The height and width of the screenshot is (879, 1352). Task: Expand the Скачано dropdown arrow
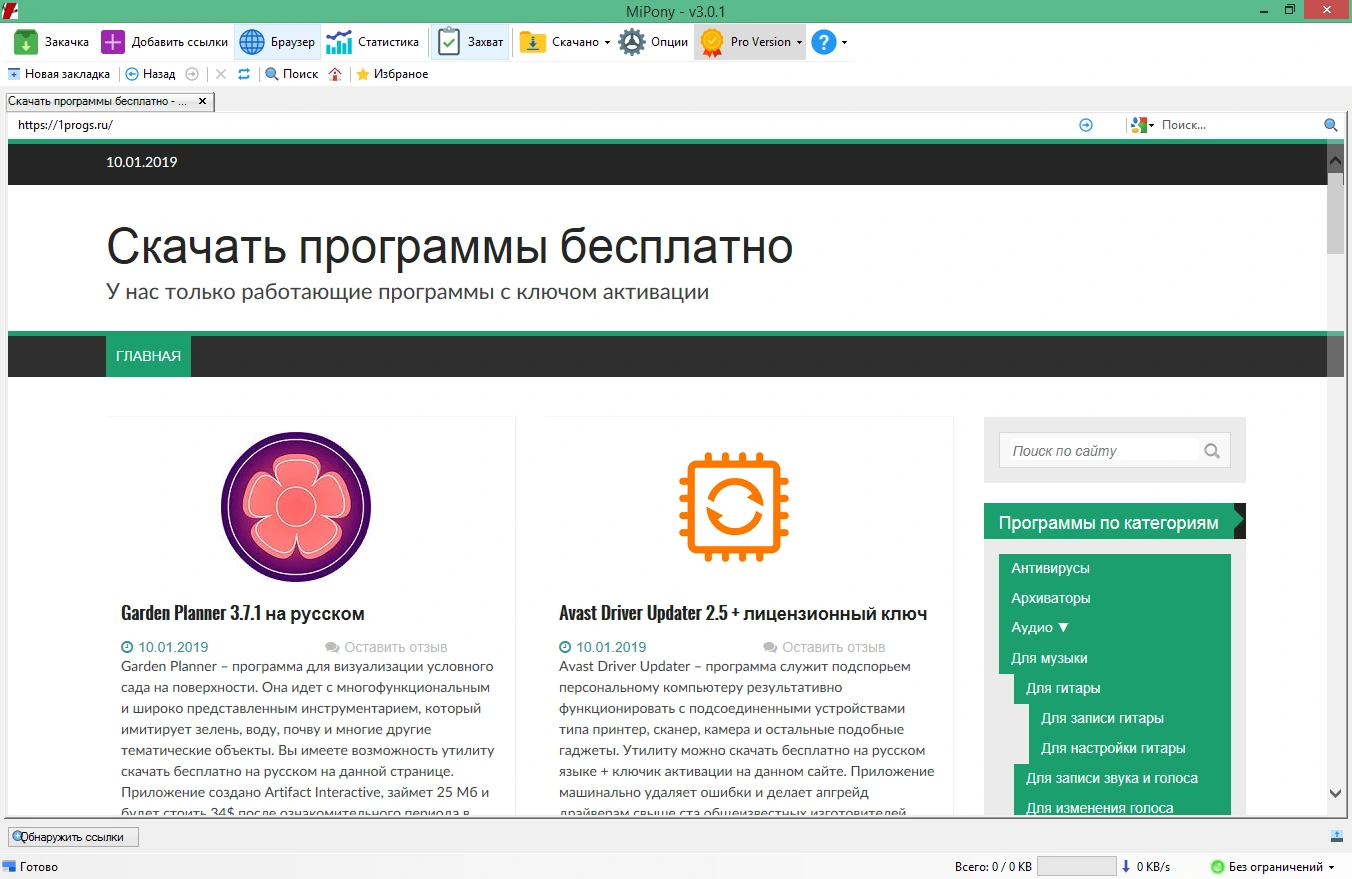607,43
